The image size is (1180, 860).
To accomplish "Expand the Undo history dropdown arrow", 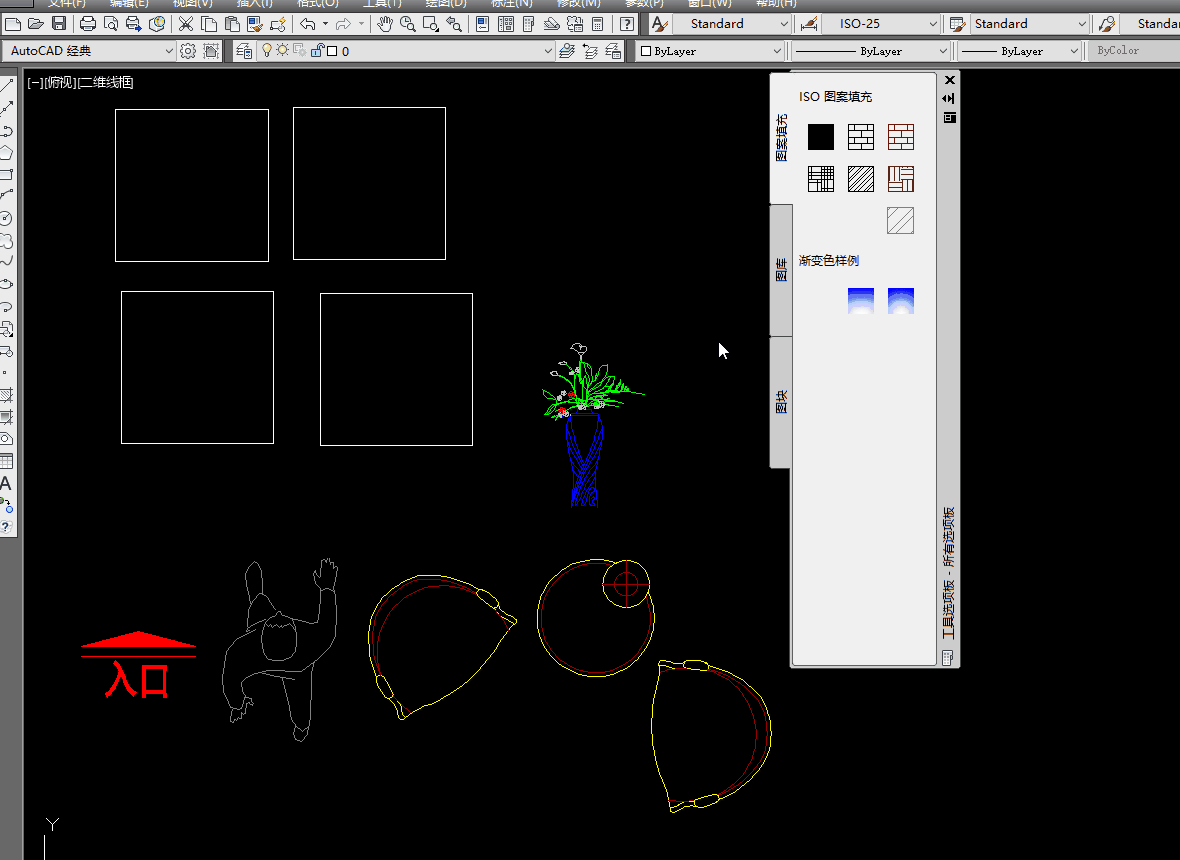I will [x=325, y=24].
